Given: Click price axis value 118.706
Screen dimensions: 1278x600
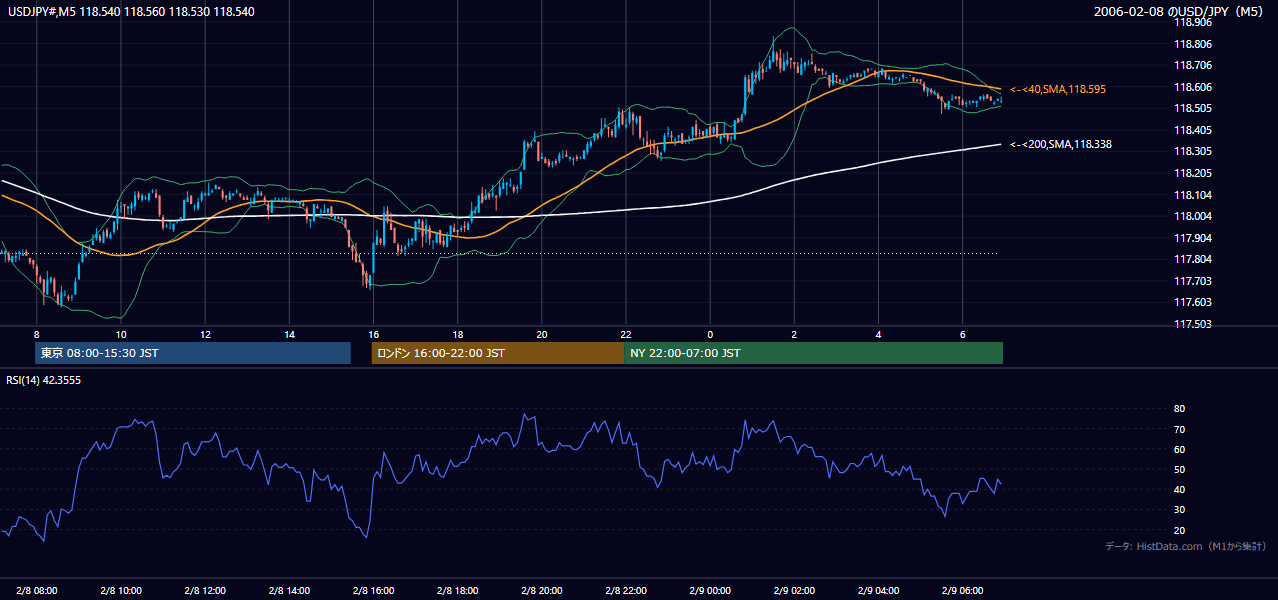Looking at the screenshot, I should click(1192, 66).
